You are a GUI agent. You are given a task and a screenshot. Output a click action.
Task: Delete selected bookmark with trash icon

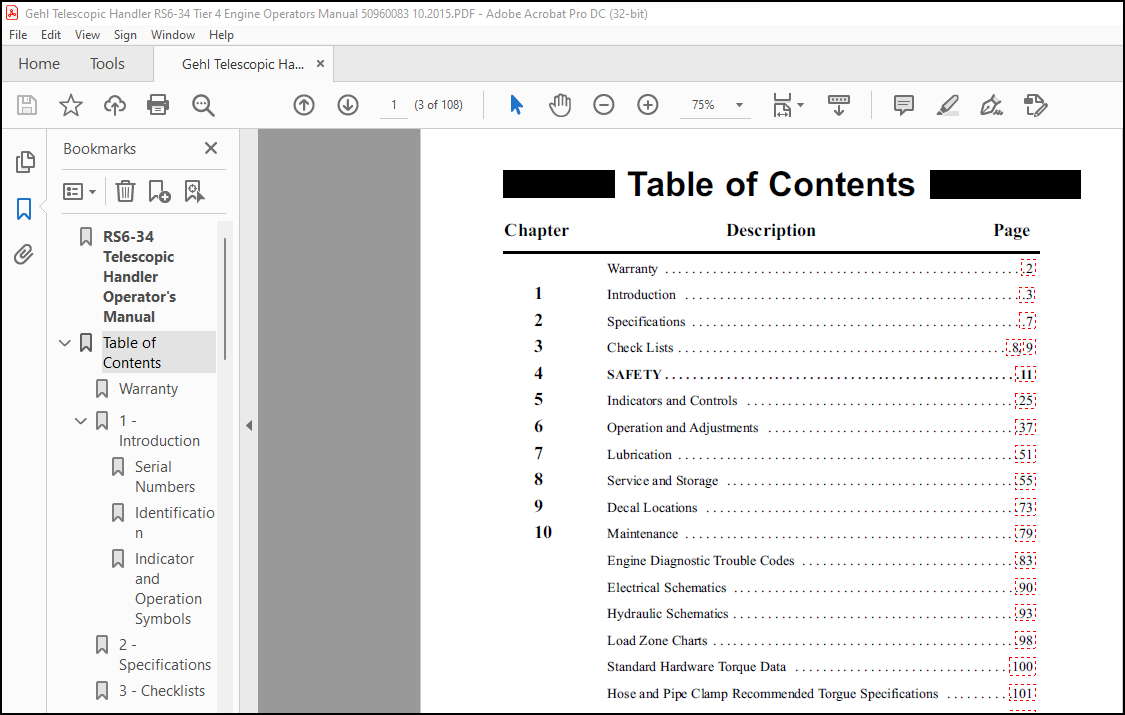(x=126, y=191)
